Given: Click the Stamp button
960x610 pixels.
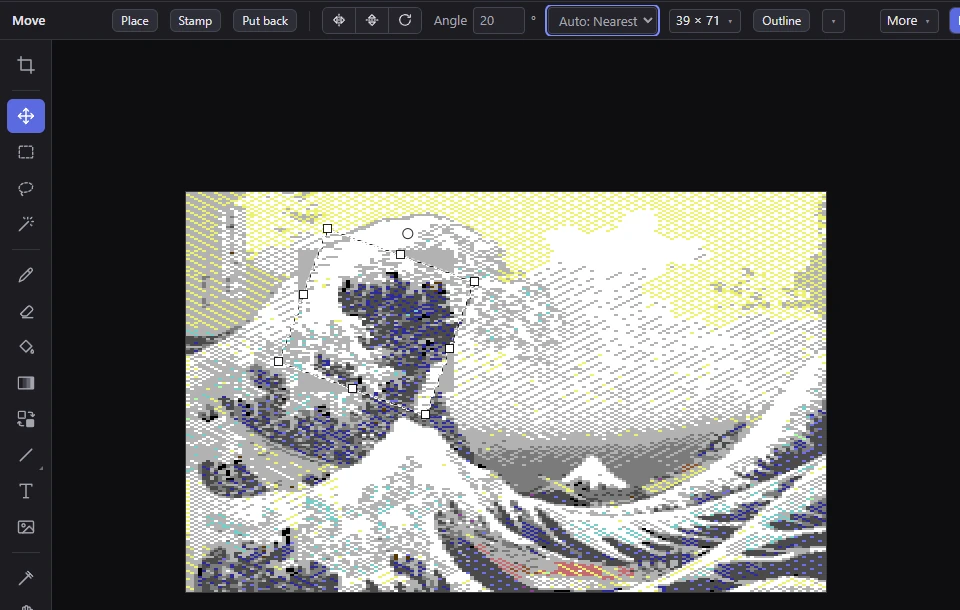Looking at the screenshot, I should click(195, 21).
